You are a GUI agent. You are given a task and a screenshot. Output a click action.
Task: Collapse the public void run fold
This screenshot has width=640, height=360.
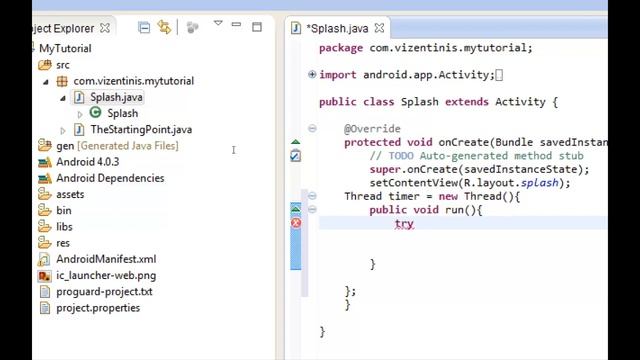pyautogui.click(x=312, y=209)
